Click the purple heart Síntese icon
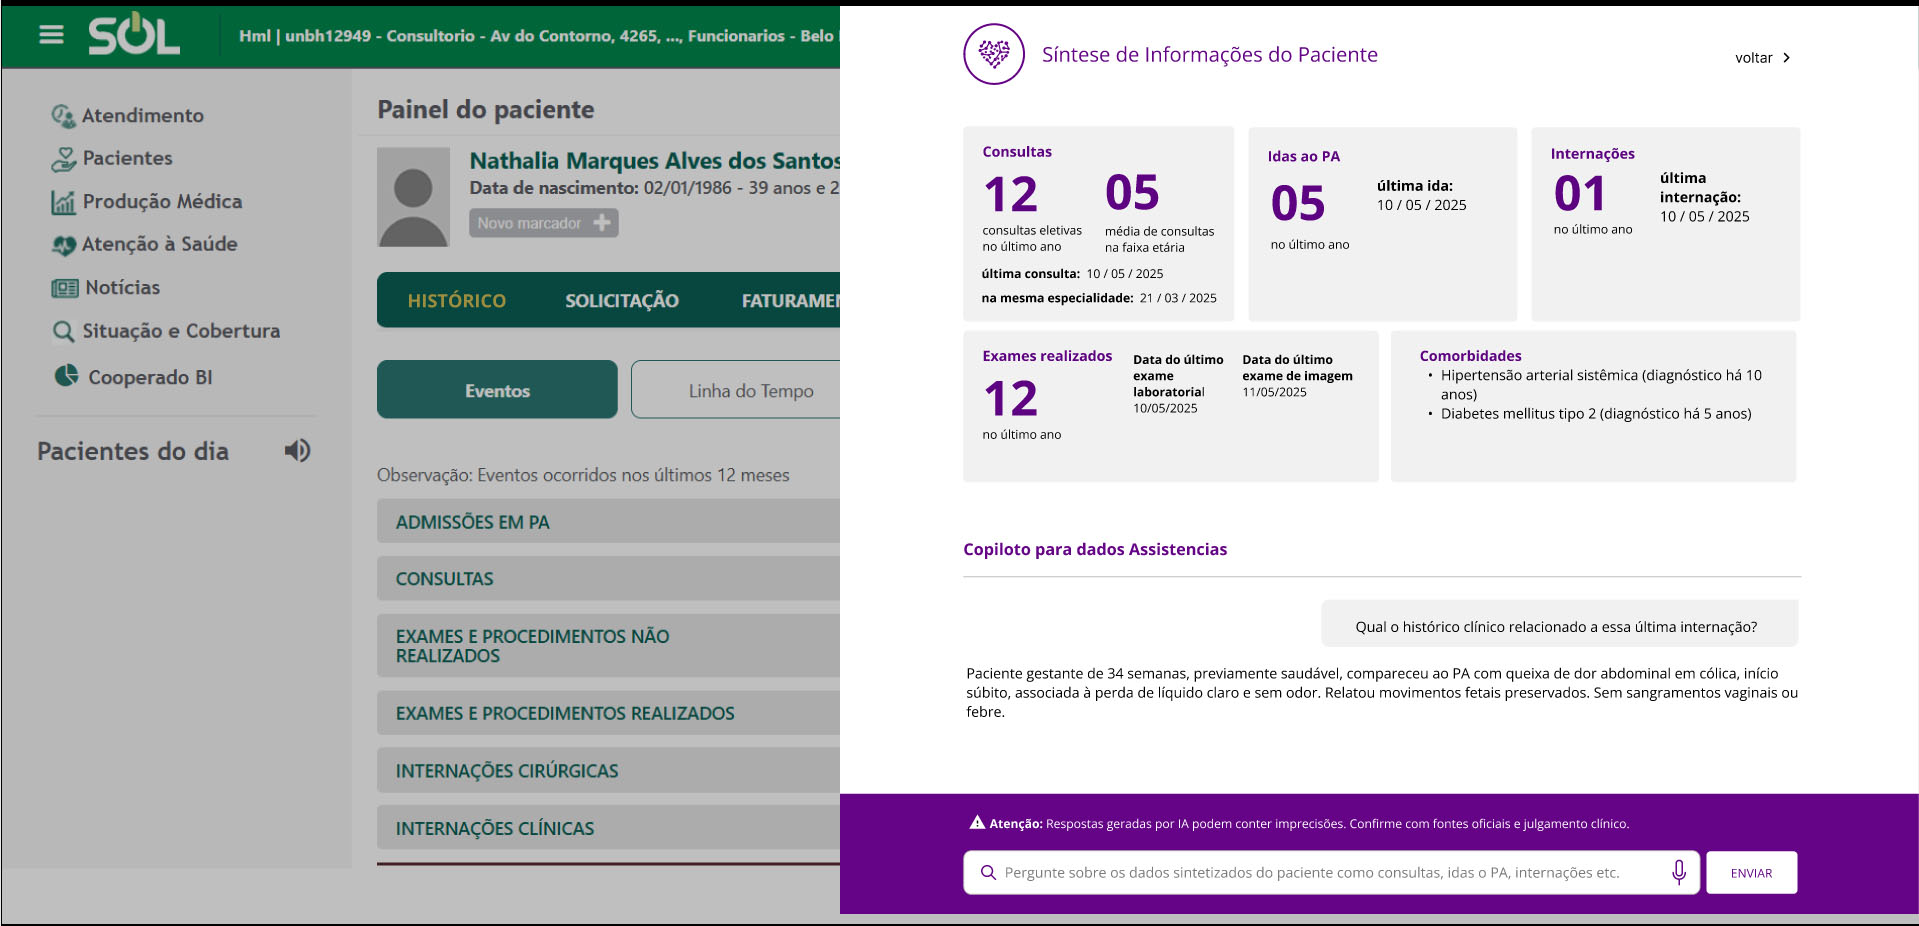The height and width of the screenshot is (926, 1919). pos(993,54)
